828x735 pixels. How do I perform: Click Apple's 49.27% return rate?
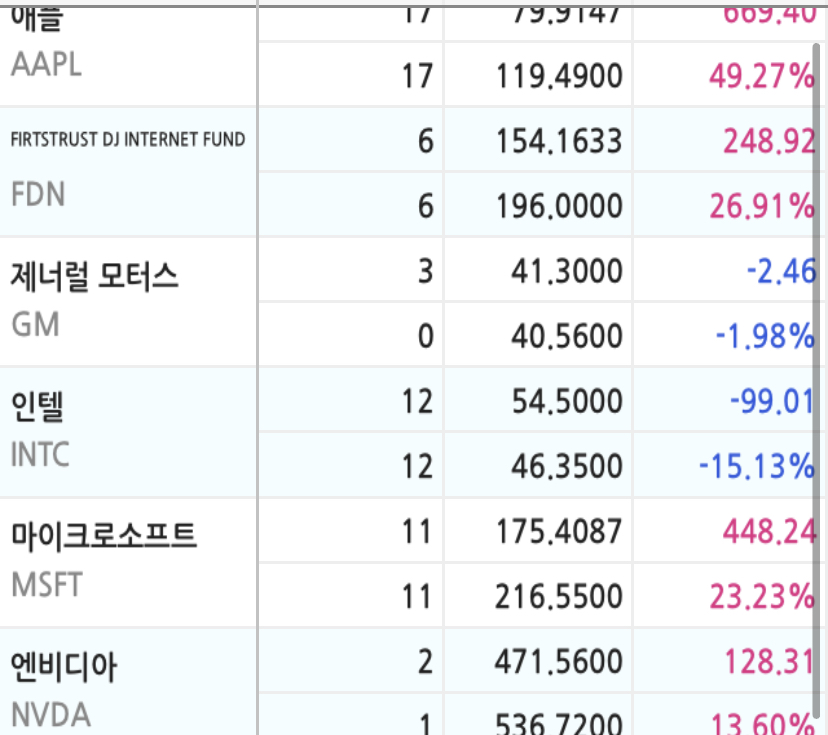[761, 76]
